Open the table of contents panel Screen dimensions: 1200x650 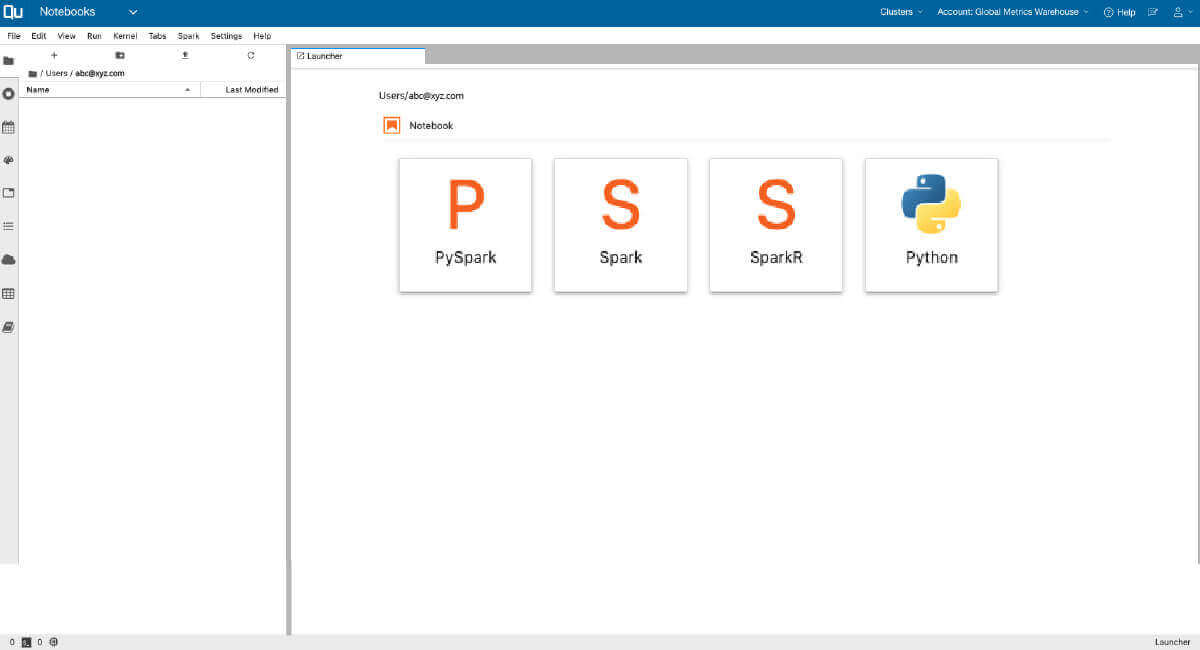pyautogui.click(x=8, y=226)
